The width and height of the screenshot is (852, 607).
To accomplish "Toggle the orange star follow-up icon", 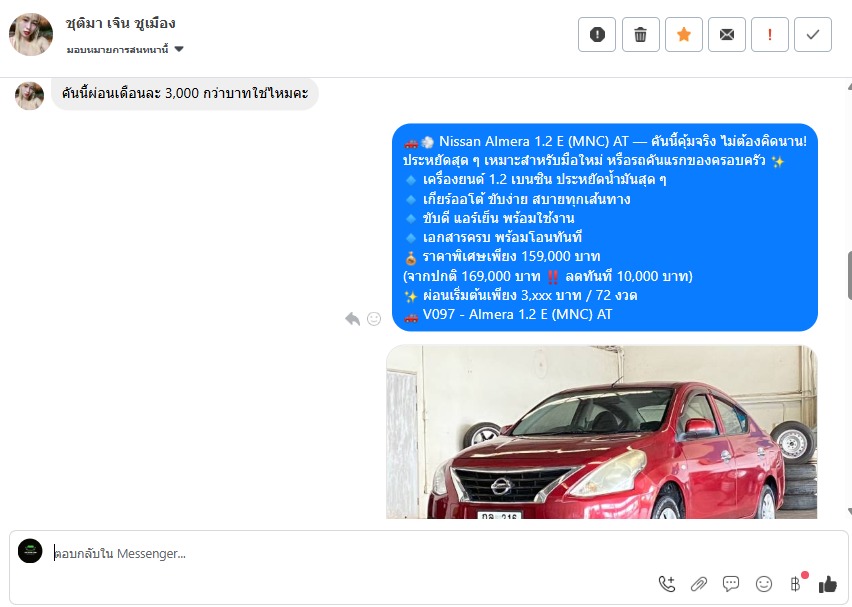I will click(684, 35).
